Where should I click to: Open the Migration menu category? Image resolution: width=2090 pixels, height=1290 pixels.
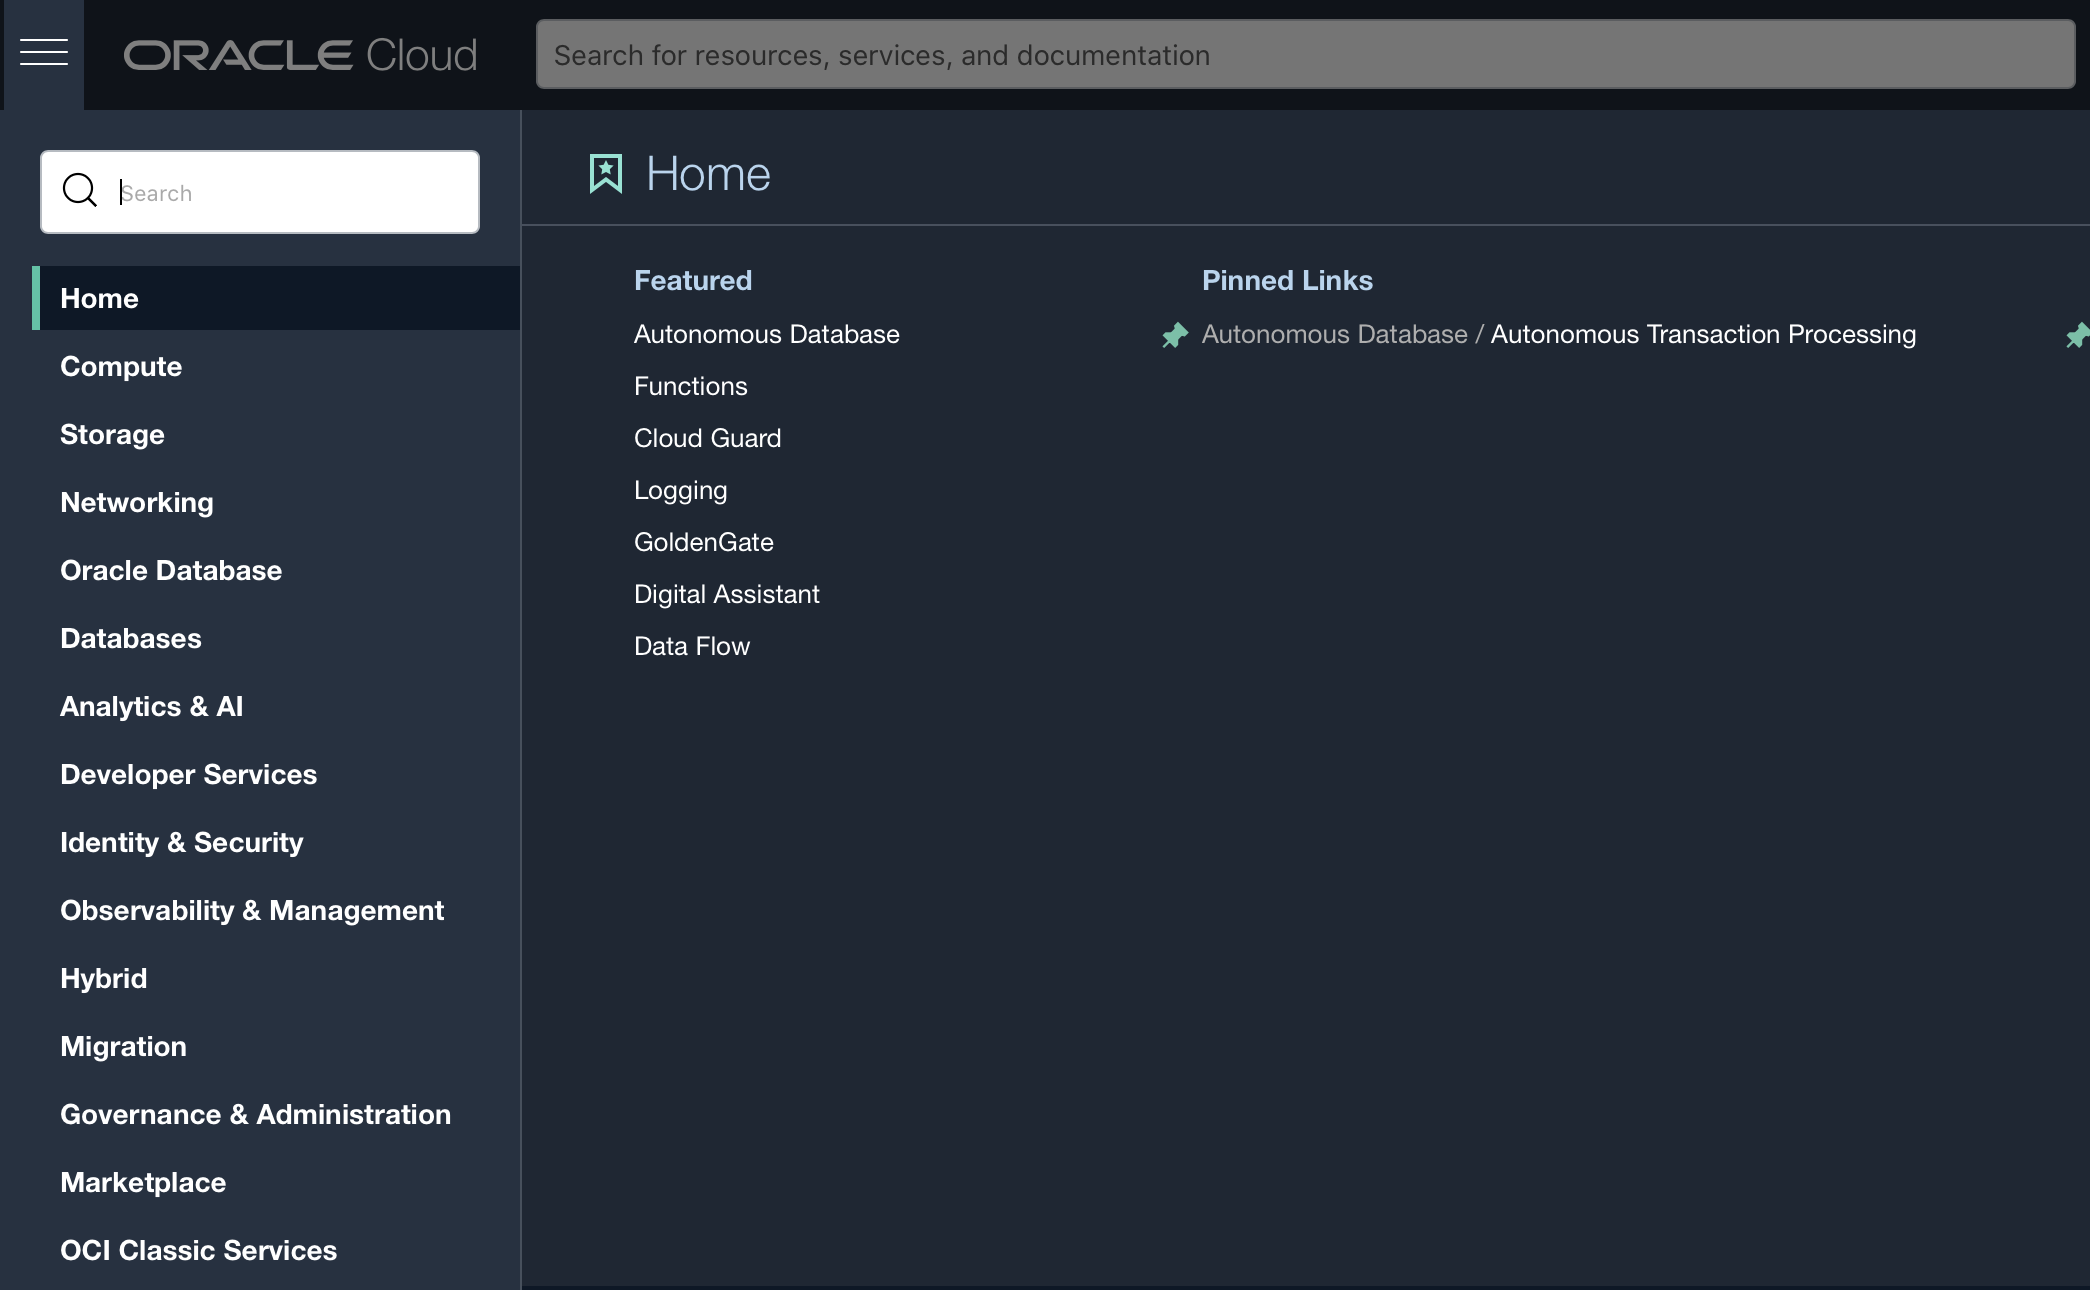[x=123, y=1046]
